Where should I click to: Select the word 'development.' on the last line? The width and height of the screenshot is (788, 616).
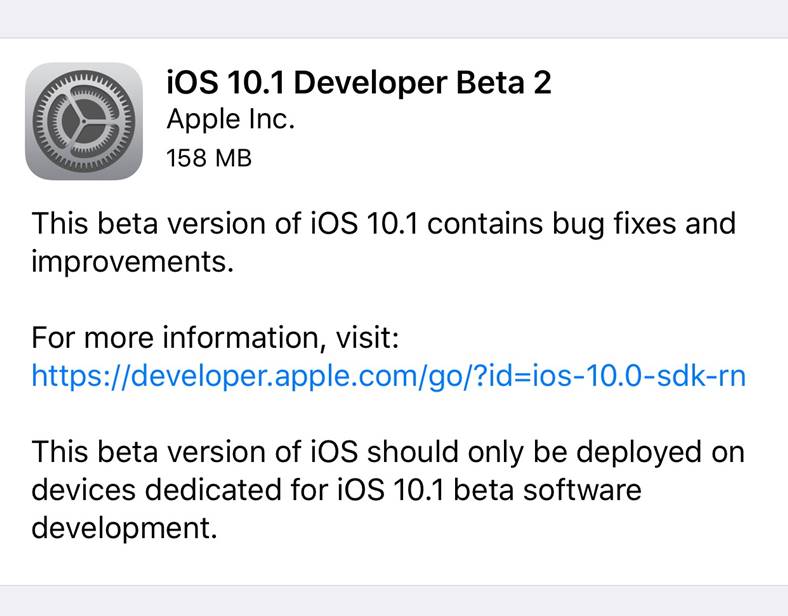coord(124,527)
